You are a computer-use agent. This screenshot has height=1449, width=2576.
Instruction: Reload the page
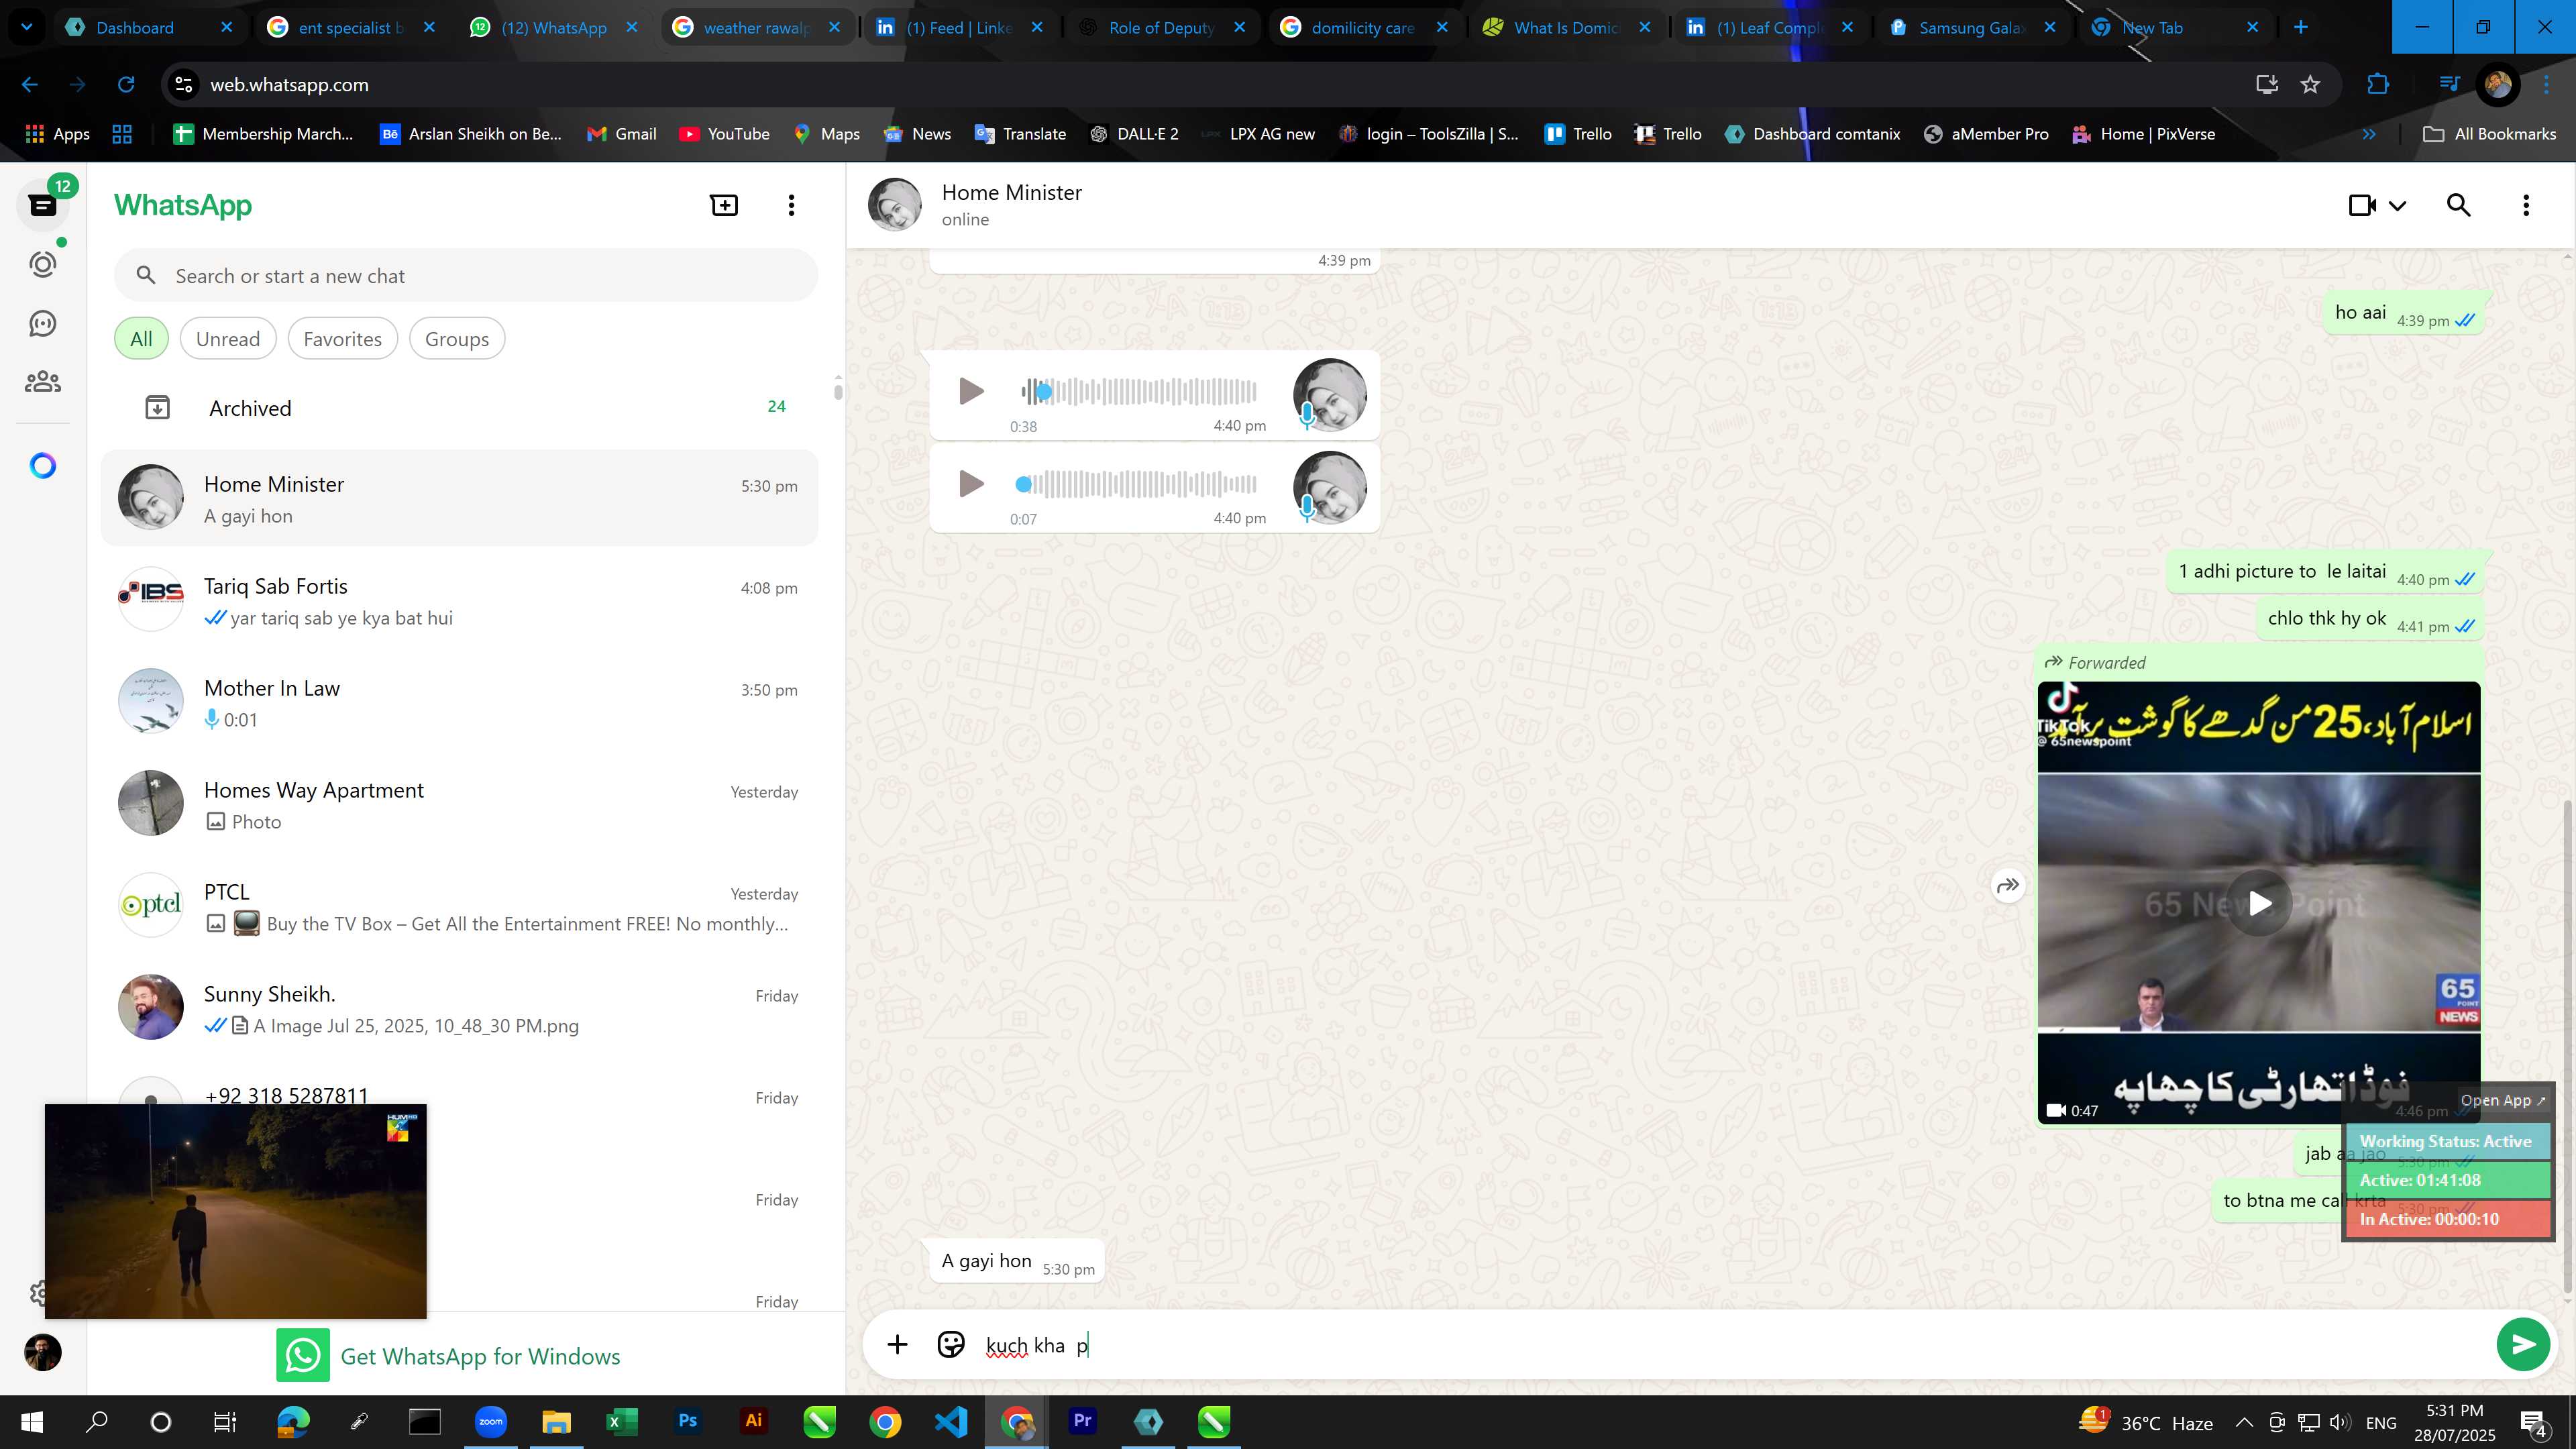tap(126, 85)
